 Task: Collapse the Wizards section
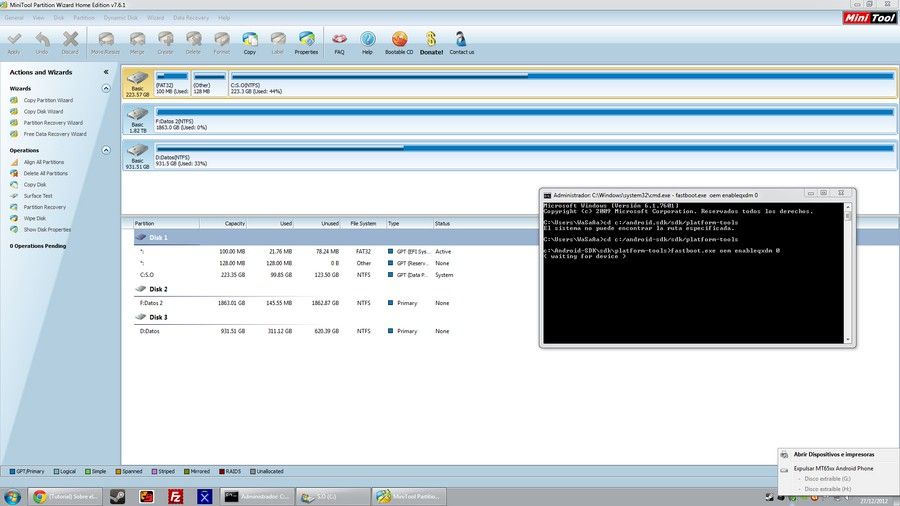[106, 88]
